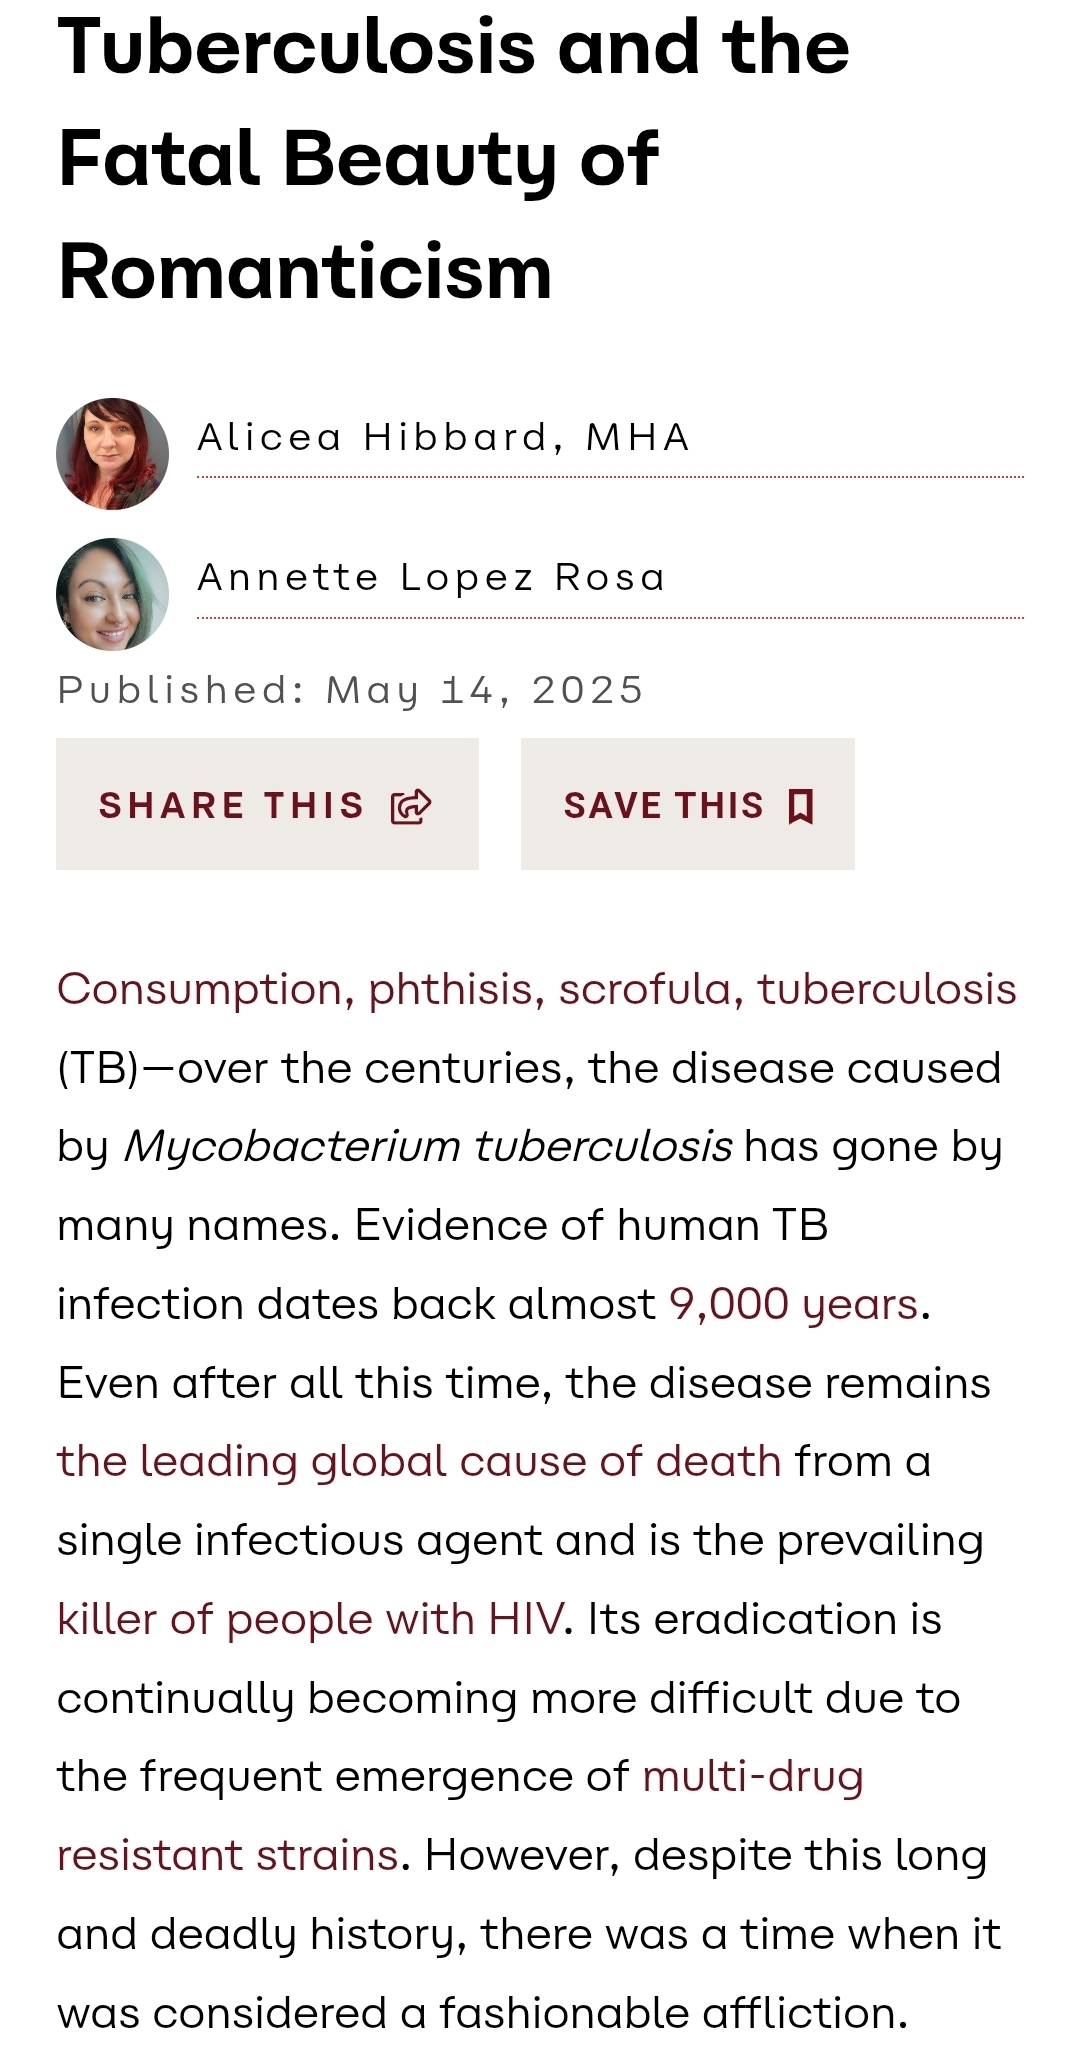
Task: Follow the resistant strains link text
Action: point(228,1856)
